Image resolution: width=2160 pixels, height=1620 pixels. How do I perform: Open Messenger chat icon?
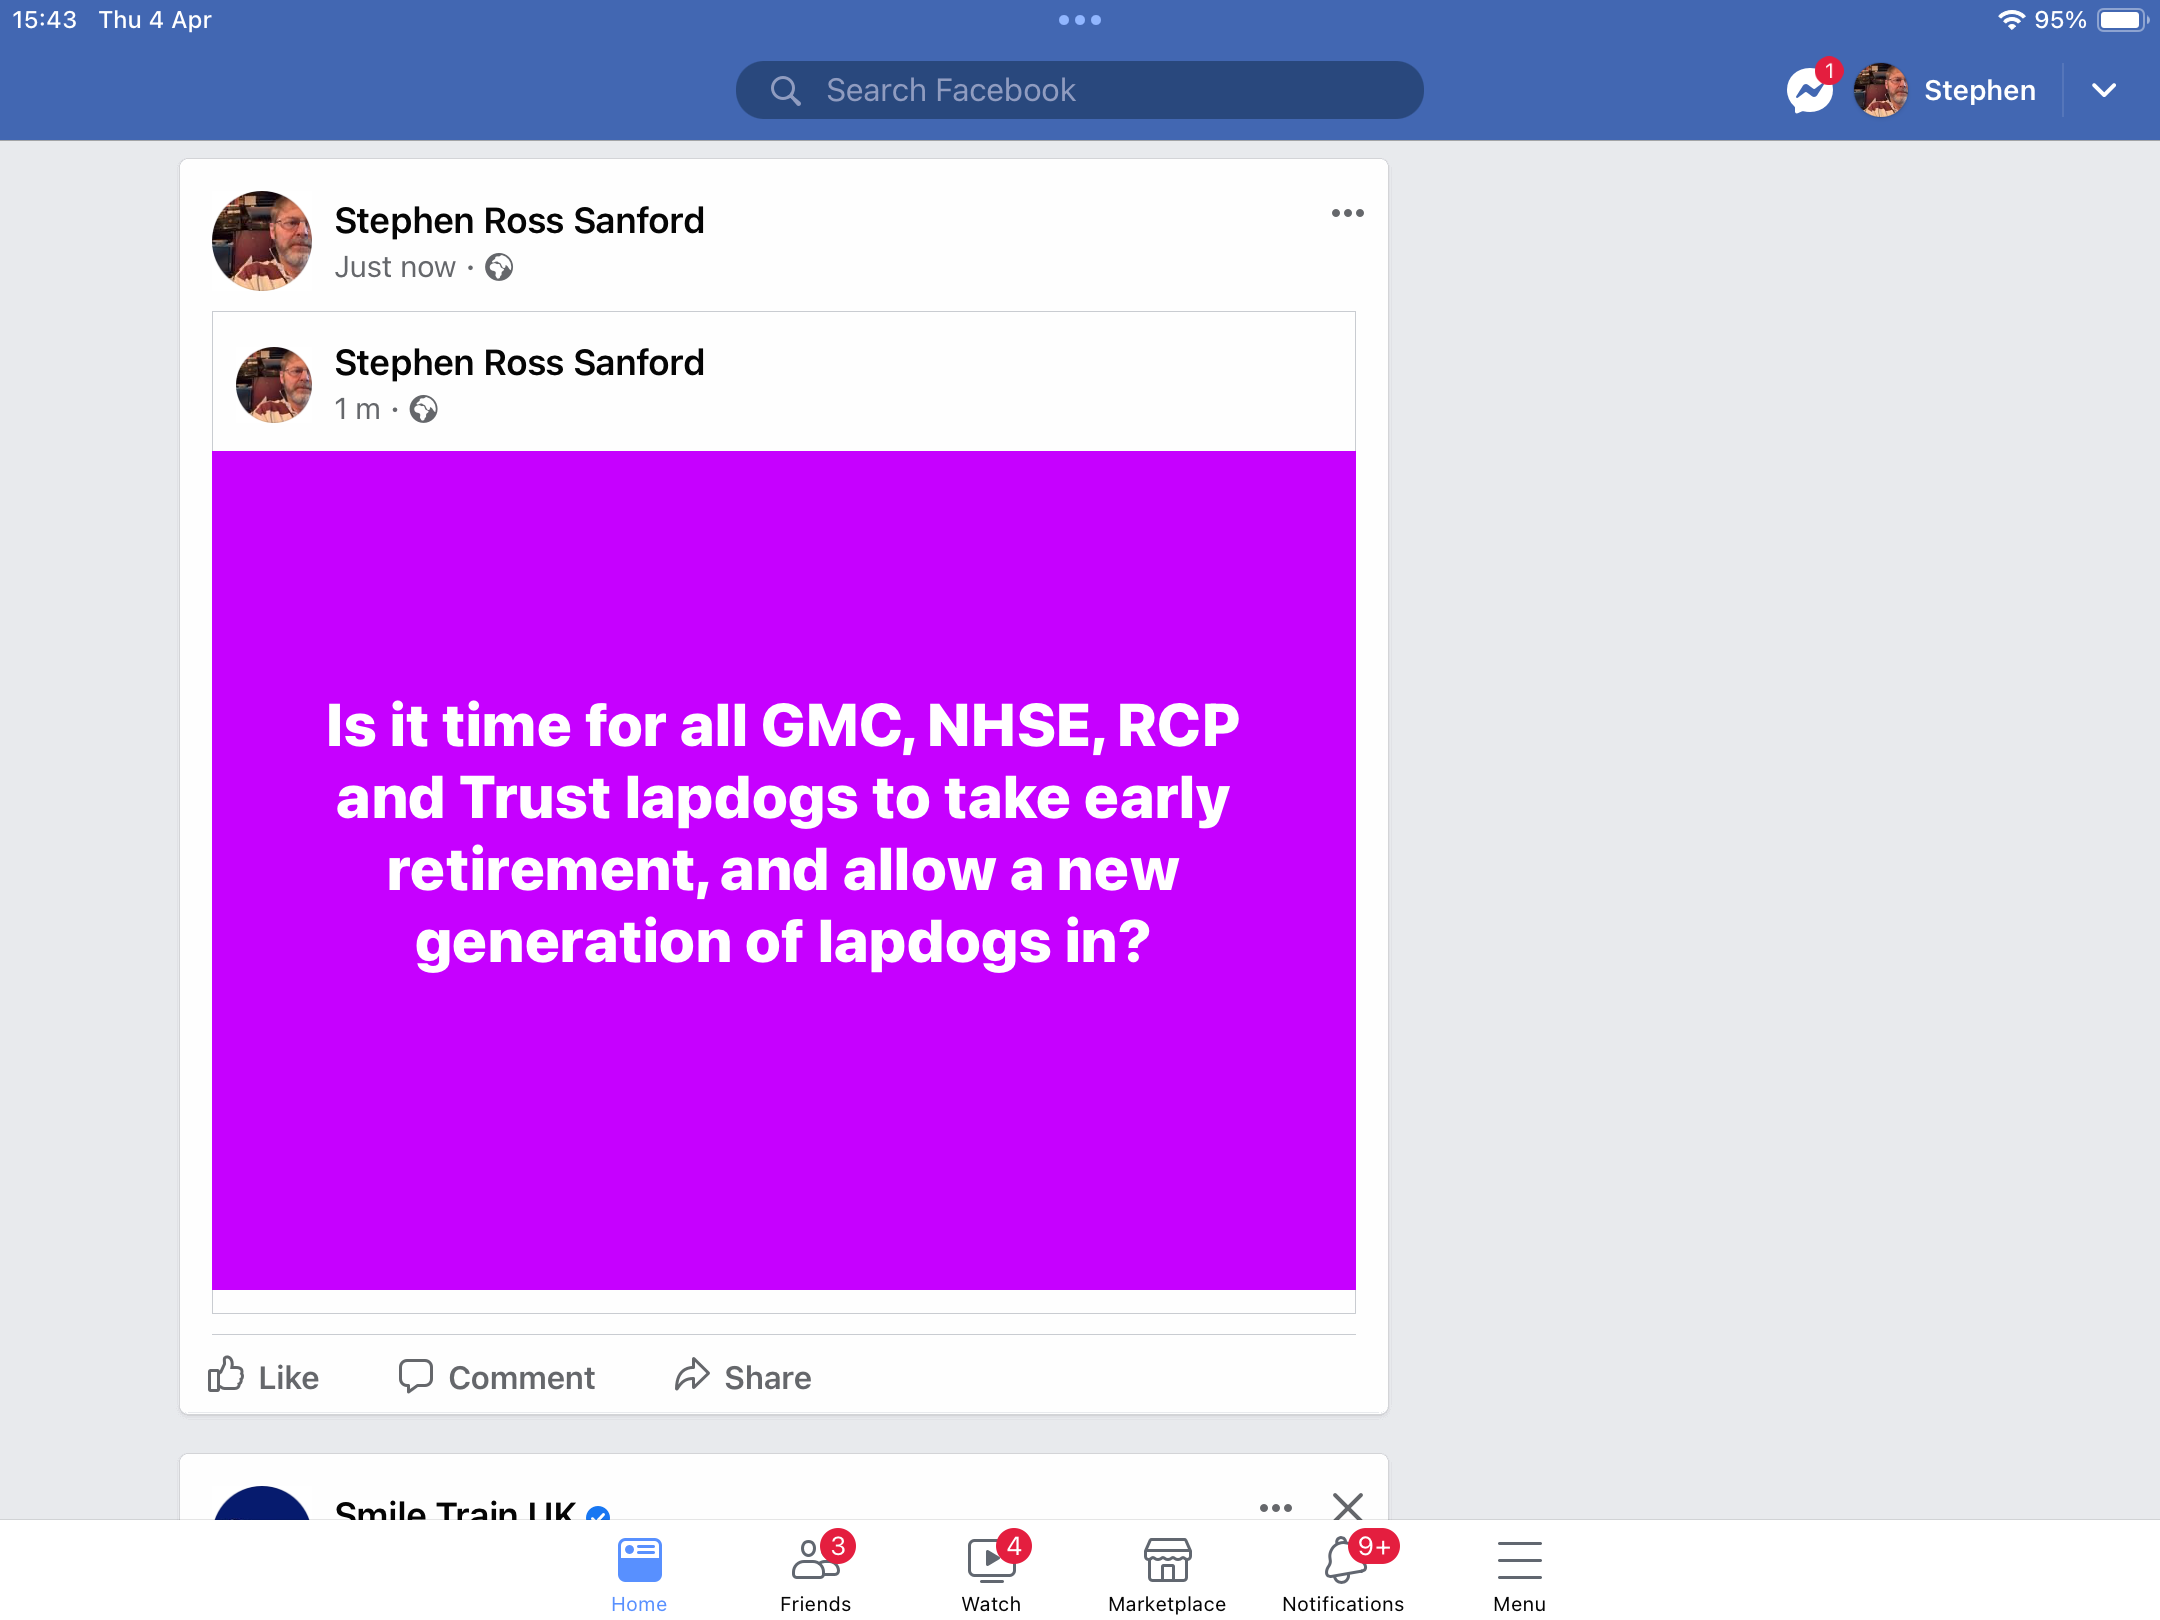[1811, 91]
